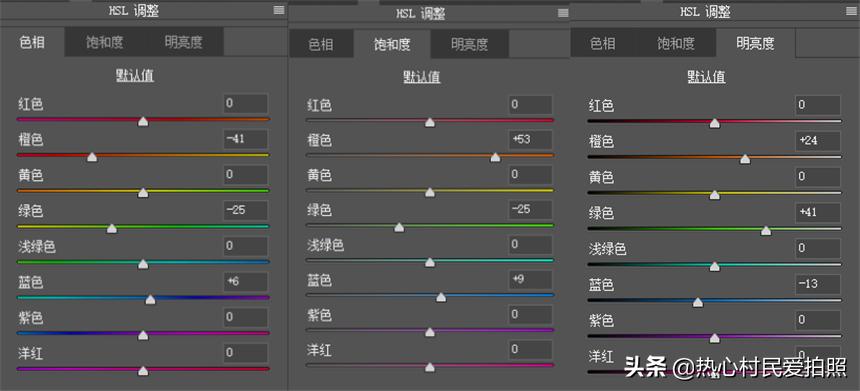Viewport: 860px width, 391px height.
Task: Focus the 浅绿色 saturation value field
Action: click(x=530, y=245)
